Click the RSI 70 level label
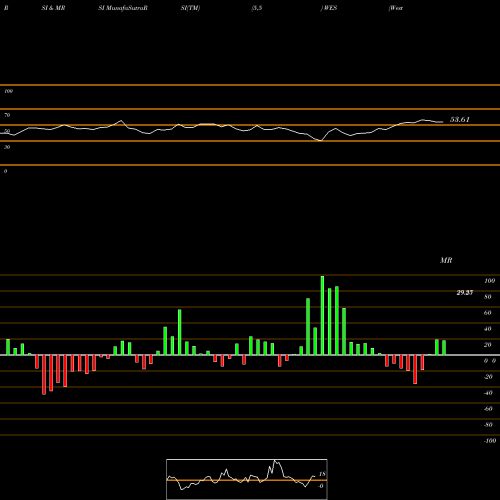Image resolution: width=500 pixels, height=500 pixels. tap(7, 115)
